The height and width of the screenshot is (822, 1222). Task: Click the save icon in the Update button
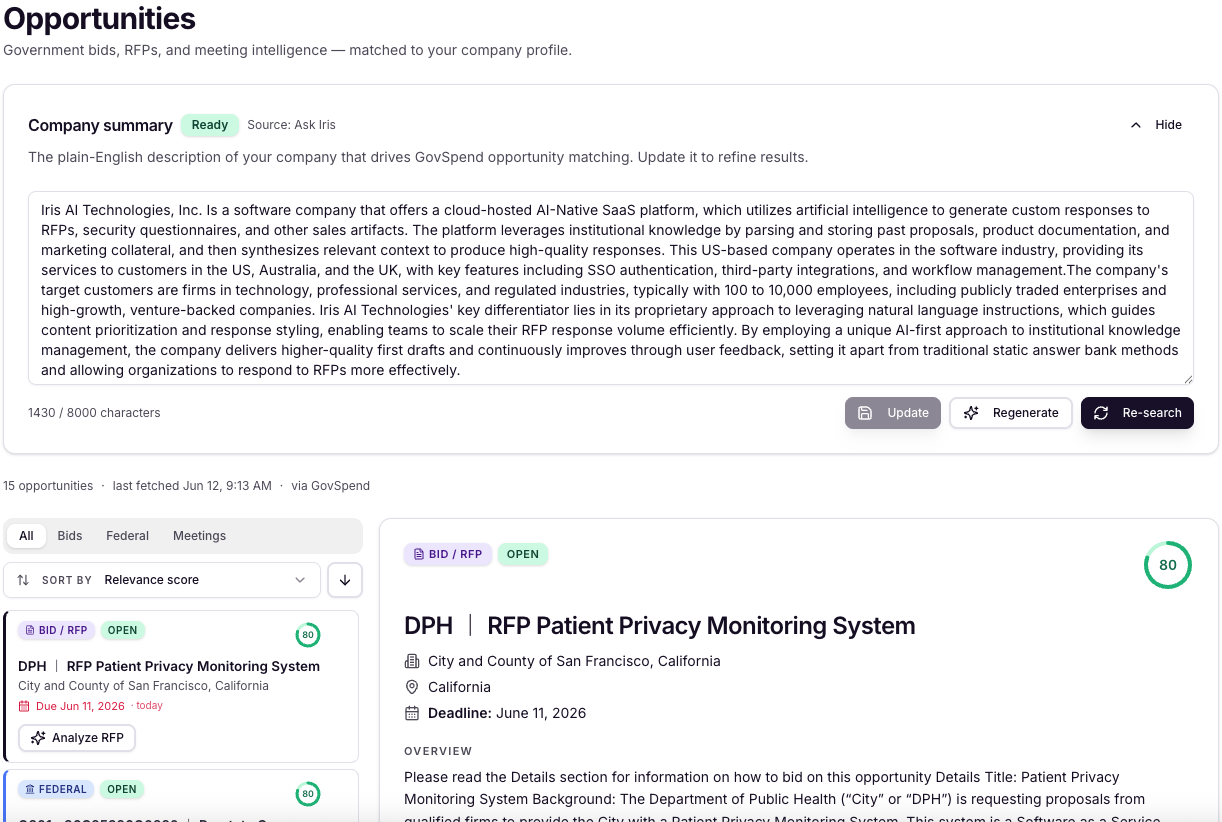(866, 413)
